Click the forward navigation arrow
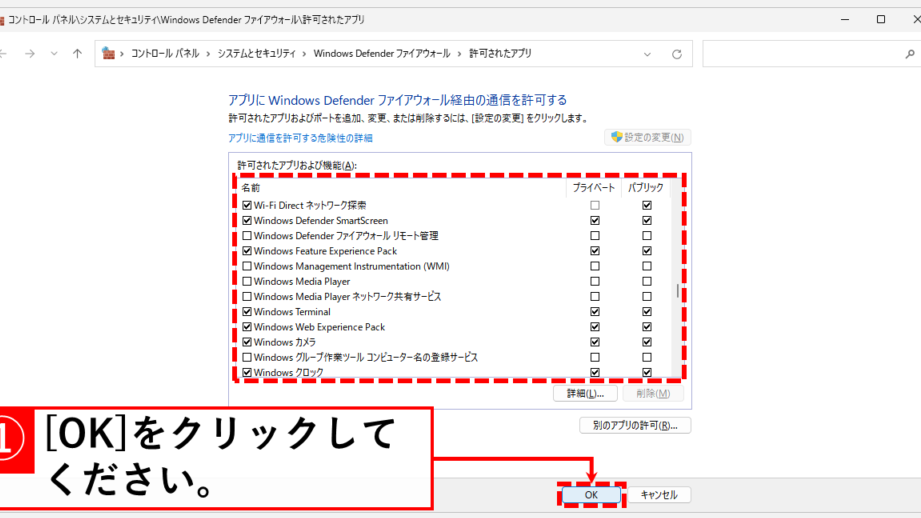This screenshot has height=518, width=921. point(29,54)
